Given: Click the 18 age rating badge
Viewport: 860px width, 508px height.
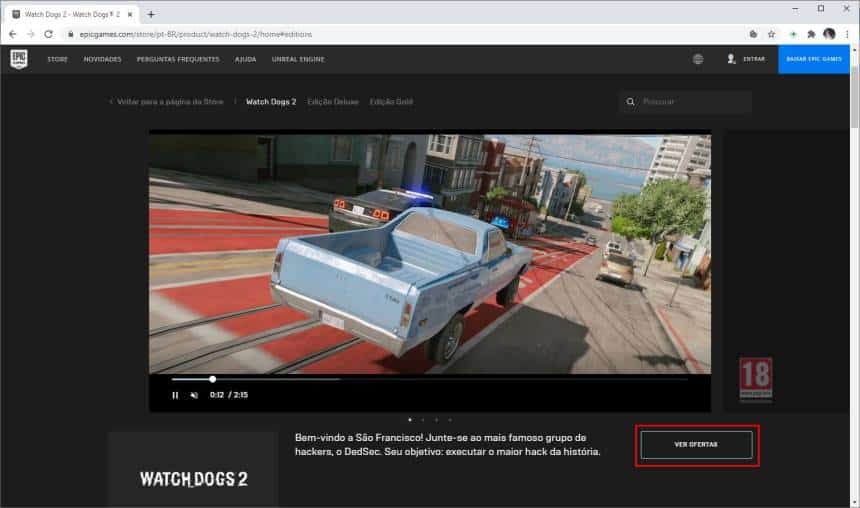Looking at the screenshot, I should [756, 379].
